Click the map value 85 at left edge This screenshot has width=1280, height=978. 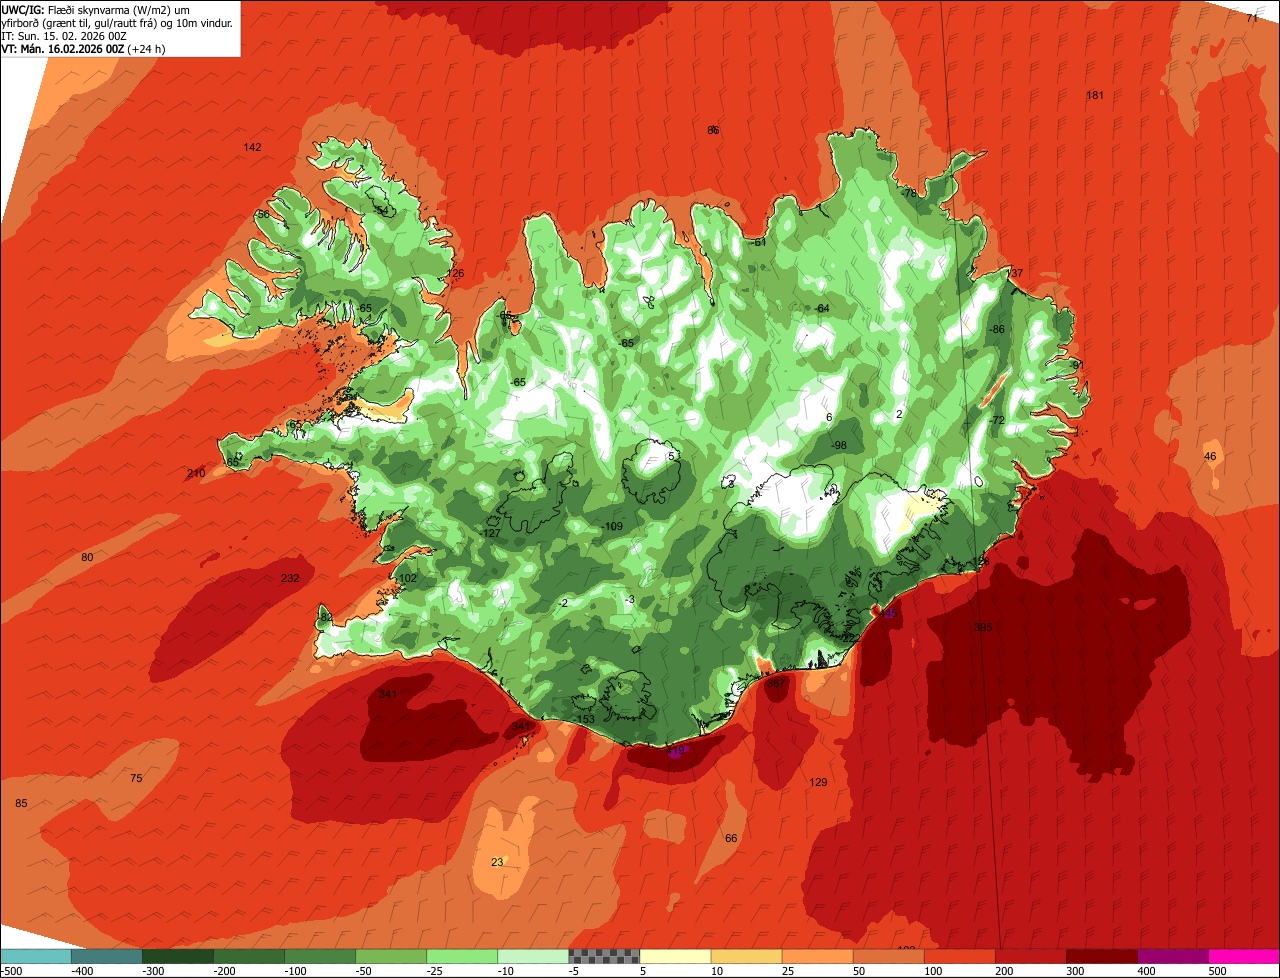[21, 803]
